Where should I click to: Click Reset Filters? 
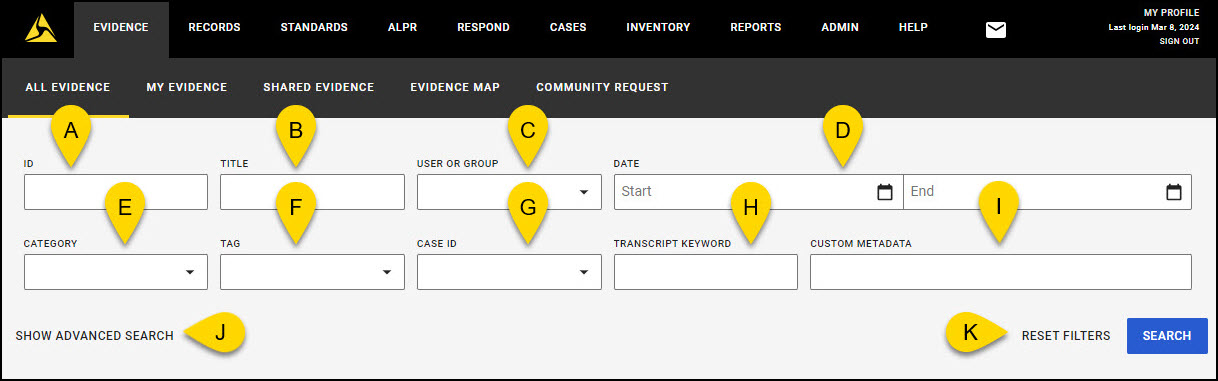1066,336
